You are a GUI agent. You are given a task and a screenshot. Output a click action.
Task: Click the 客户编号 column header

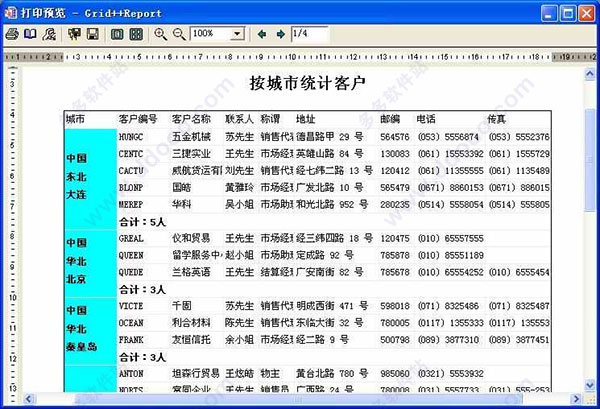138,119
